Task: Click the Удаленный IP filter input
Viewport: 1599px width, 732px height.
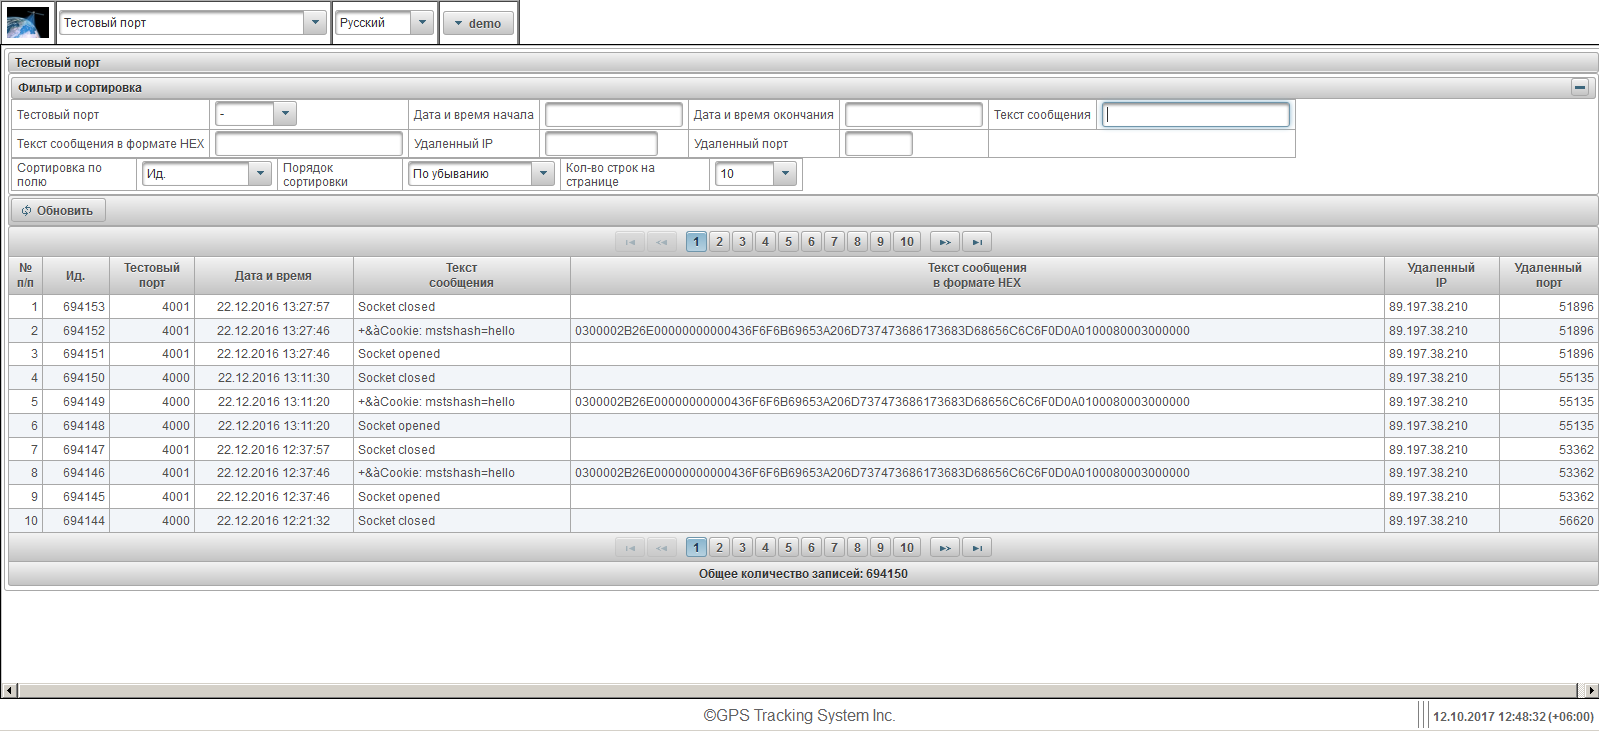Action: (x=600, y=144)
